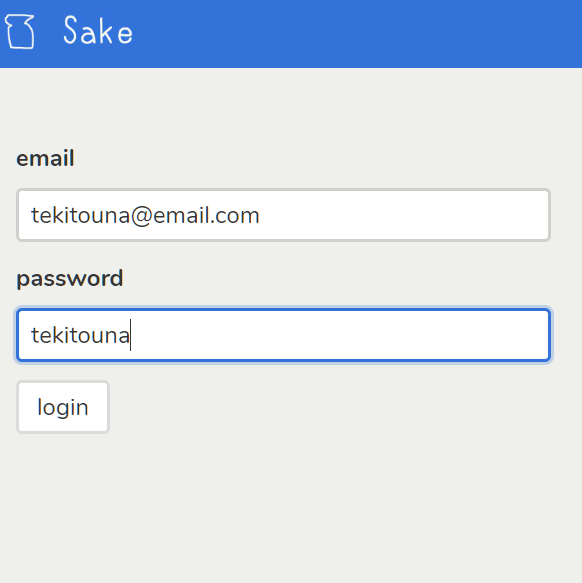Click the bold "password" label

point(70,279)
